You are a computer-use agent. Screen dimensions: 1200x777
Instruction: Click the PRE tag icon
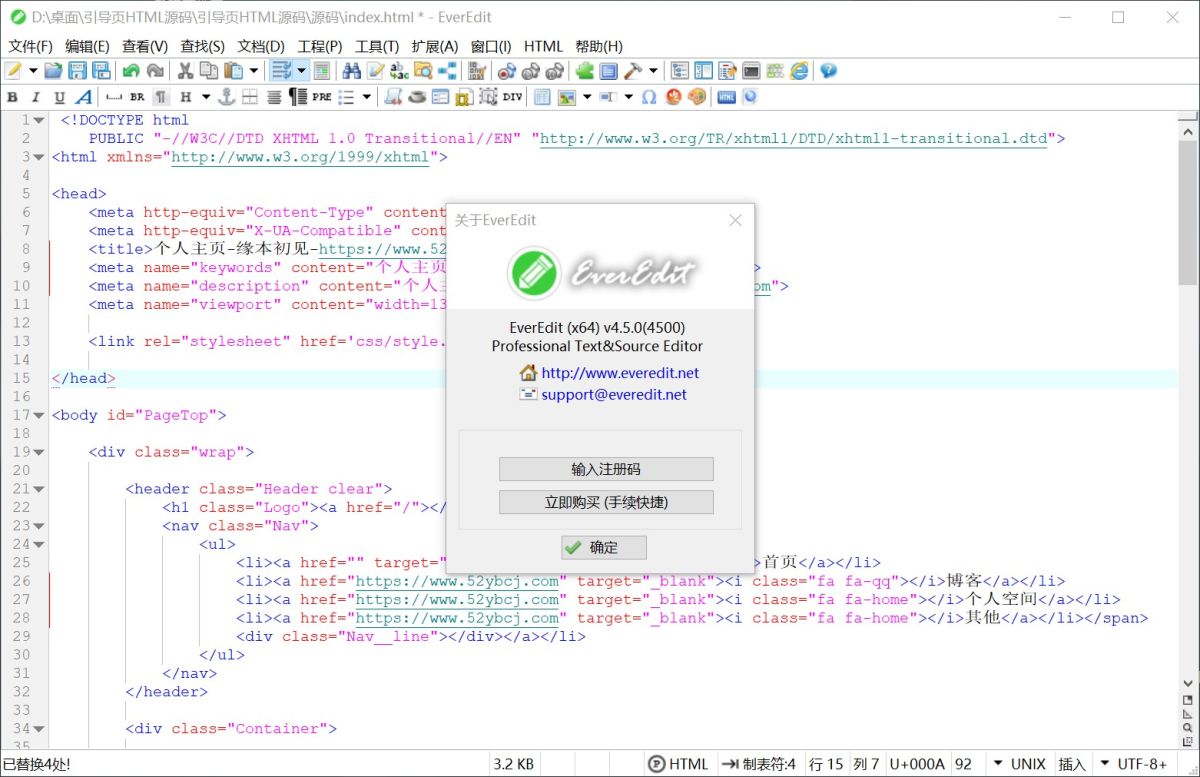[x=321, y=97]
